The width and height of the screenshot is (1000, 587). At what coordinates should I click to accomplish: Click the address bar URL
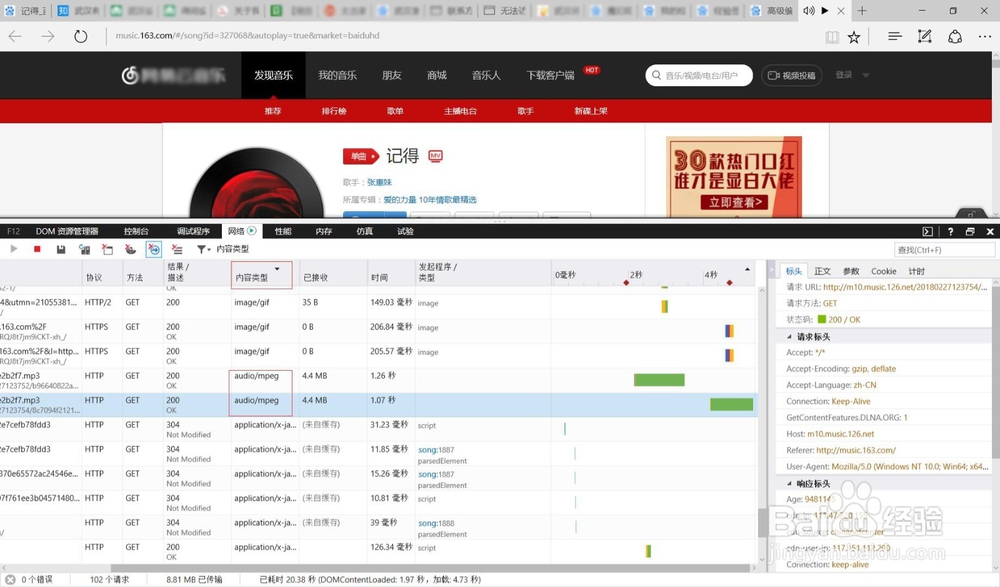pos(247,36)
